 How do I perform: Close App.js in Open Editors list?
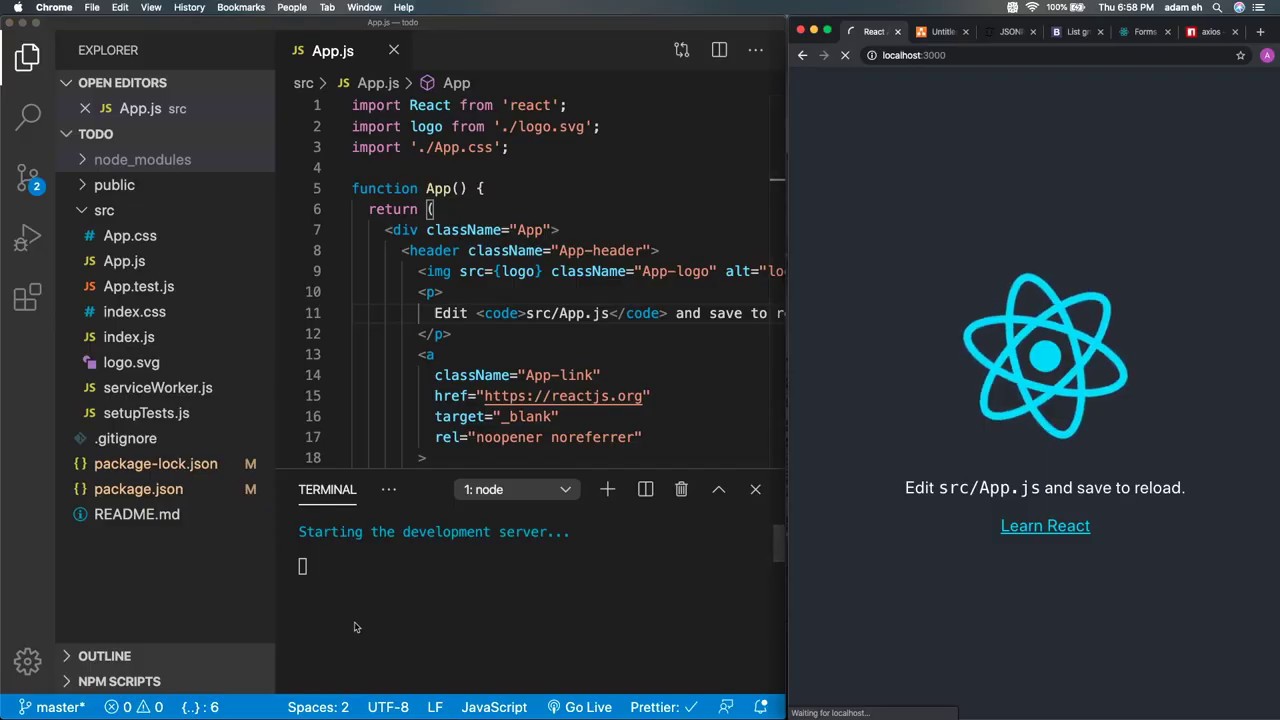[x=85, y=108]
